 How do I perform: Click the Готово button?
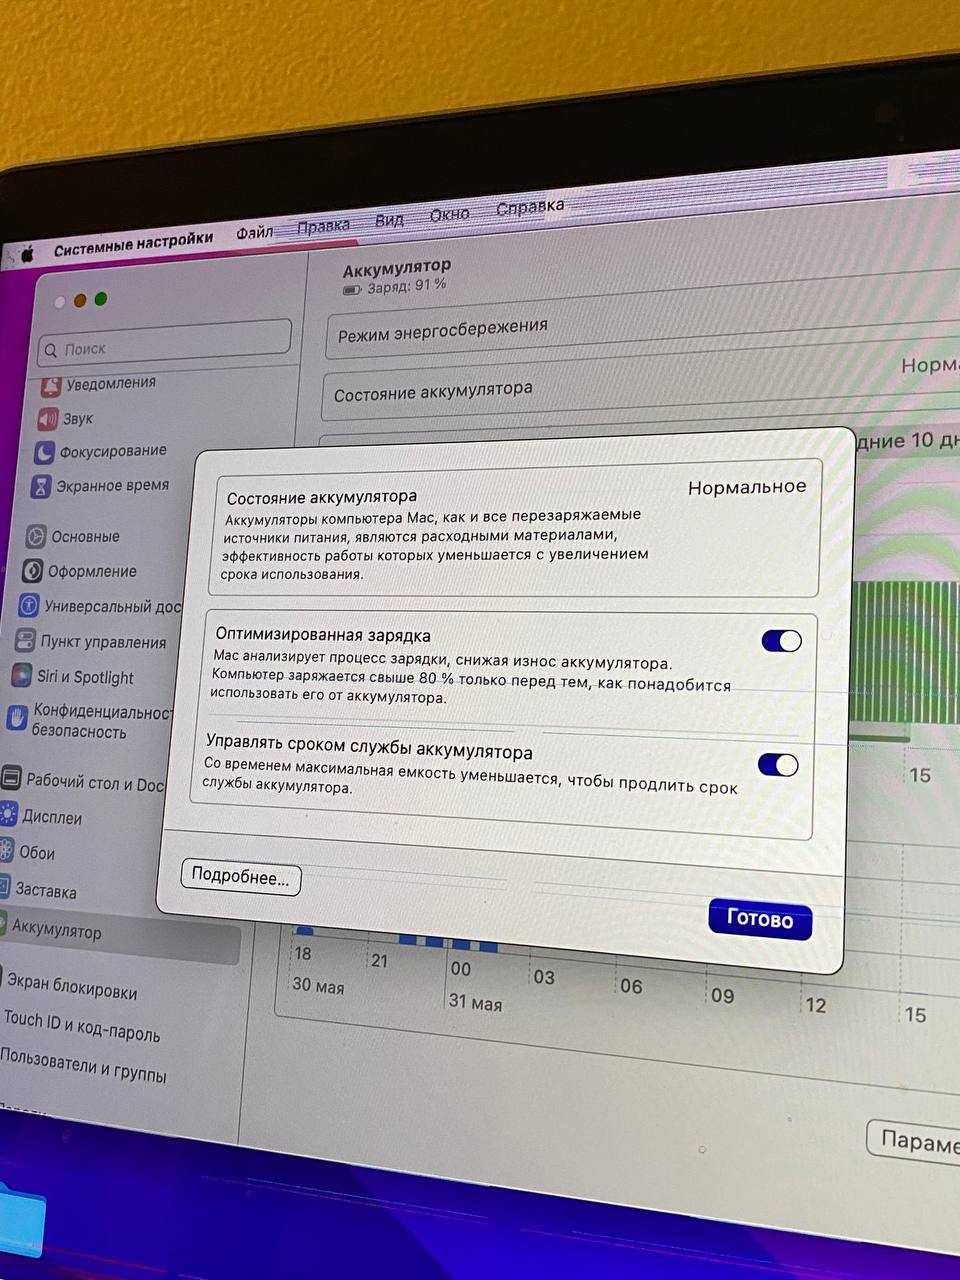point(760,918)
